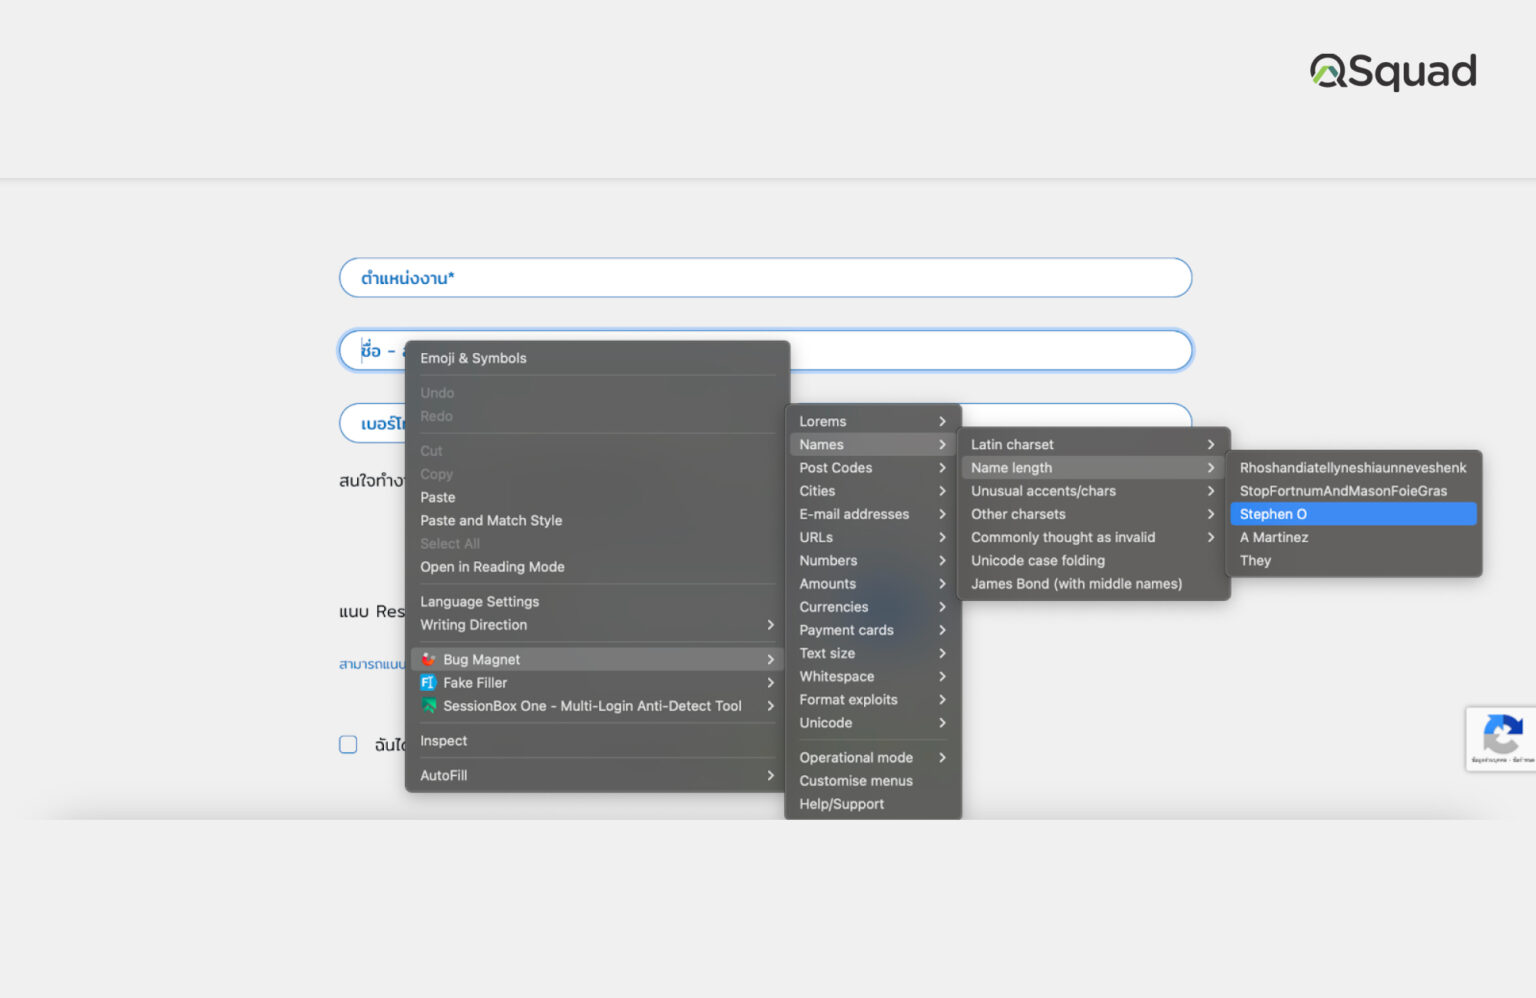Open Emoji & Symbols
The height and width of the screenshot is (998, 1536).
coord(473,357)
